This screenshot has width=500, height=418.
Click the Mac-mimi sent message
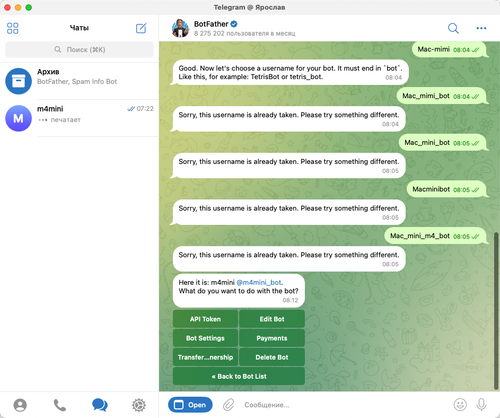(449, 49)
